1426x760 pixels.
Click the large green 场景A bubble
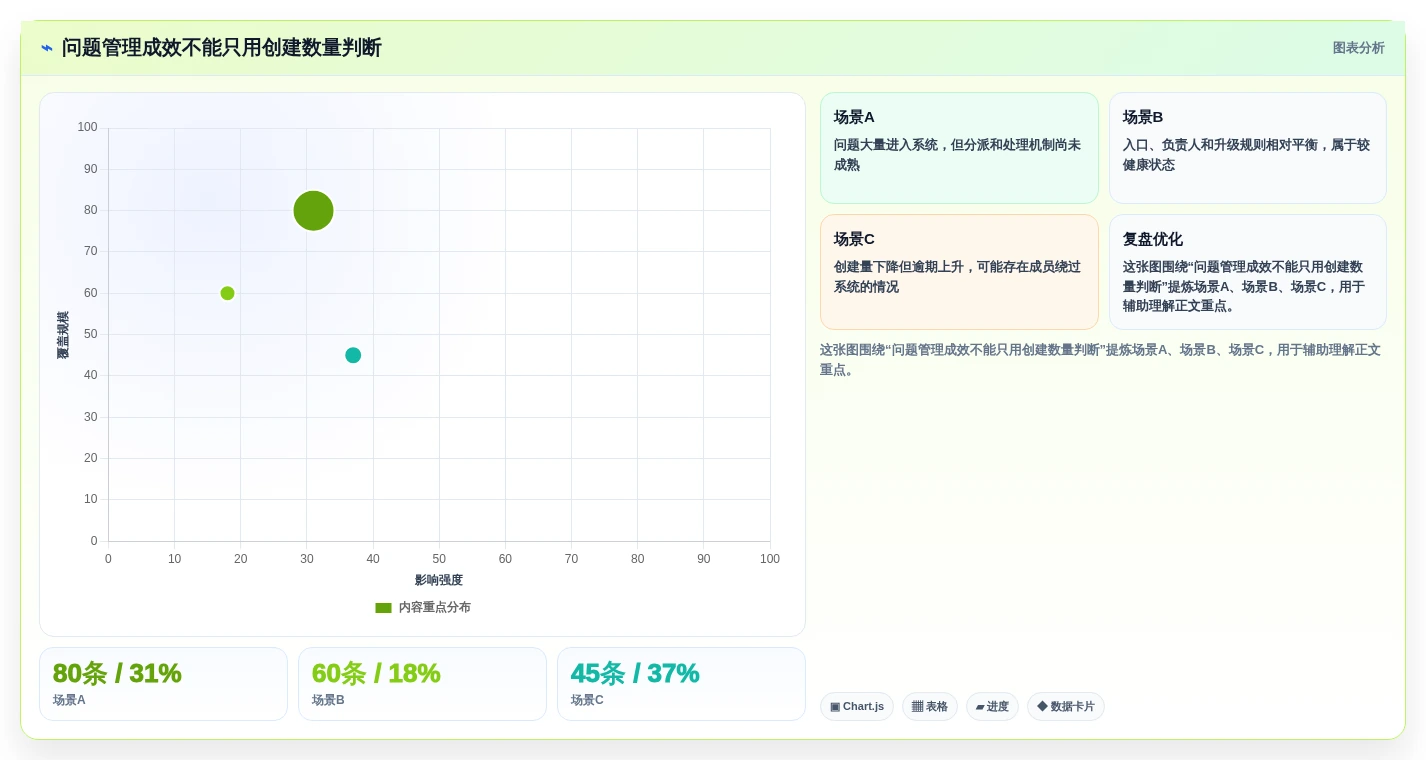click(x=313, y=210)
